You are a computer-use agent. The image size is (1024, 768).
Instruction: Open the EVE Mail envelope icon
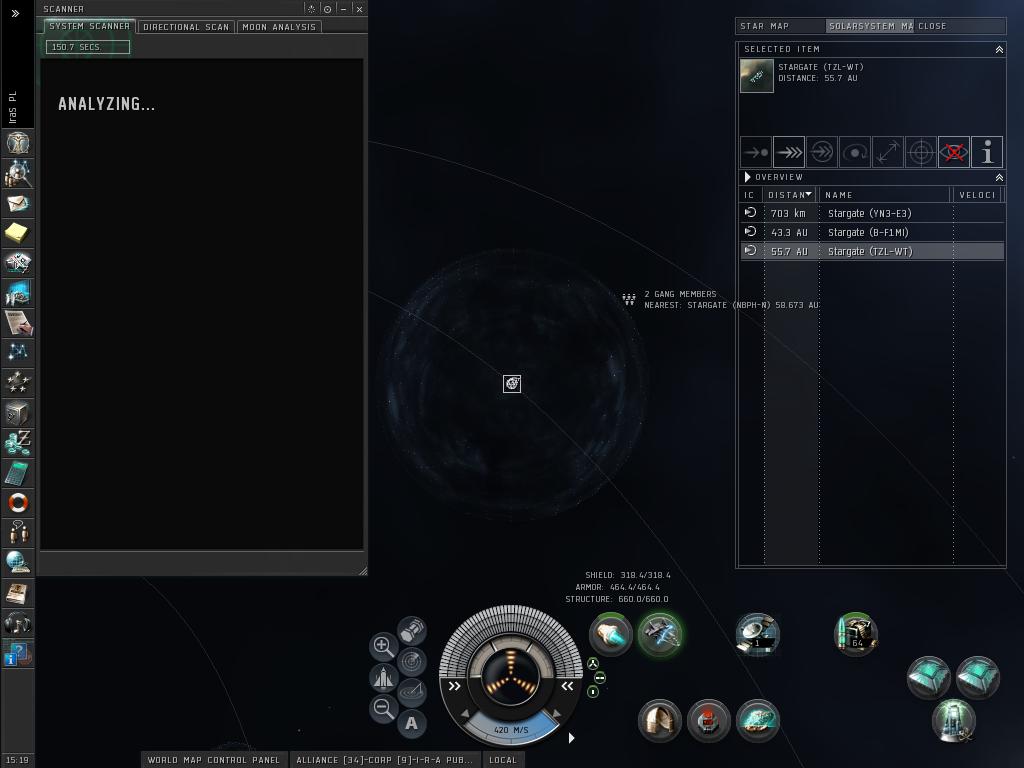[18, 204]
